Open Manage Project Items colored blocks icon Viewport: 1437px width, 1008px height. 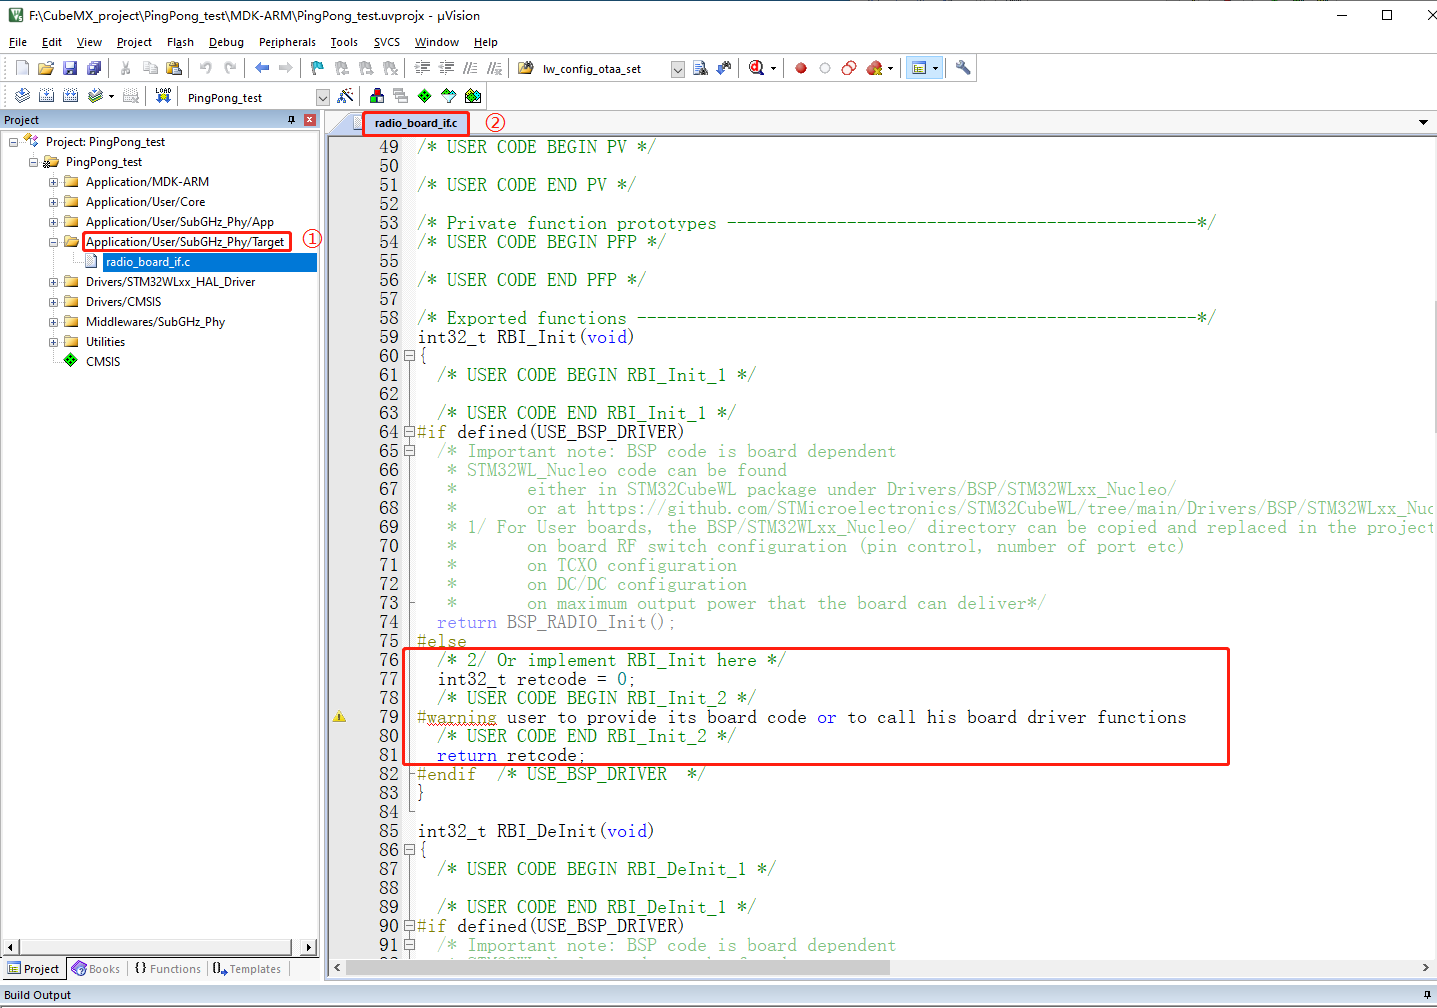tap(377, 96)
